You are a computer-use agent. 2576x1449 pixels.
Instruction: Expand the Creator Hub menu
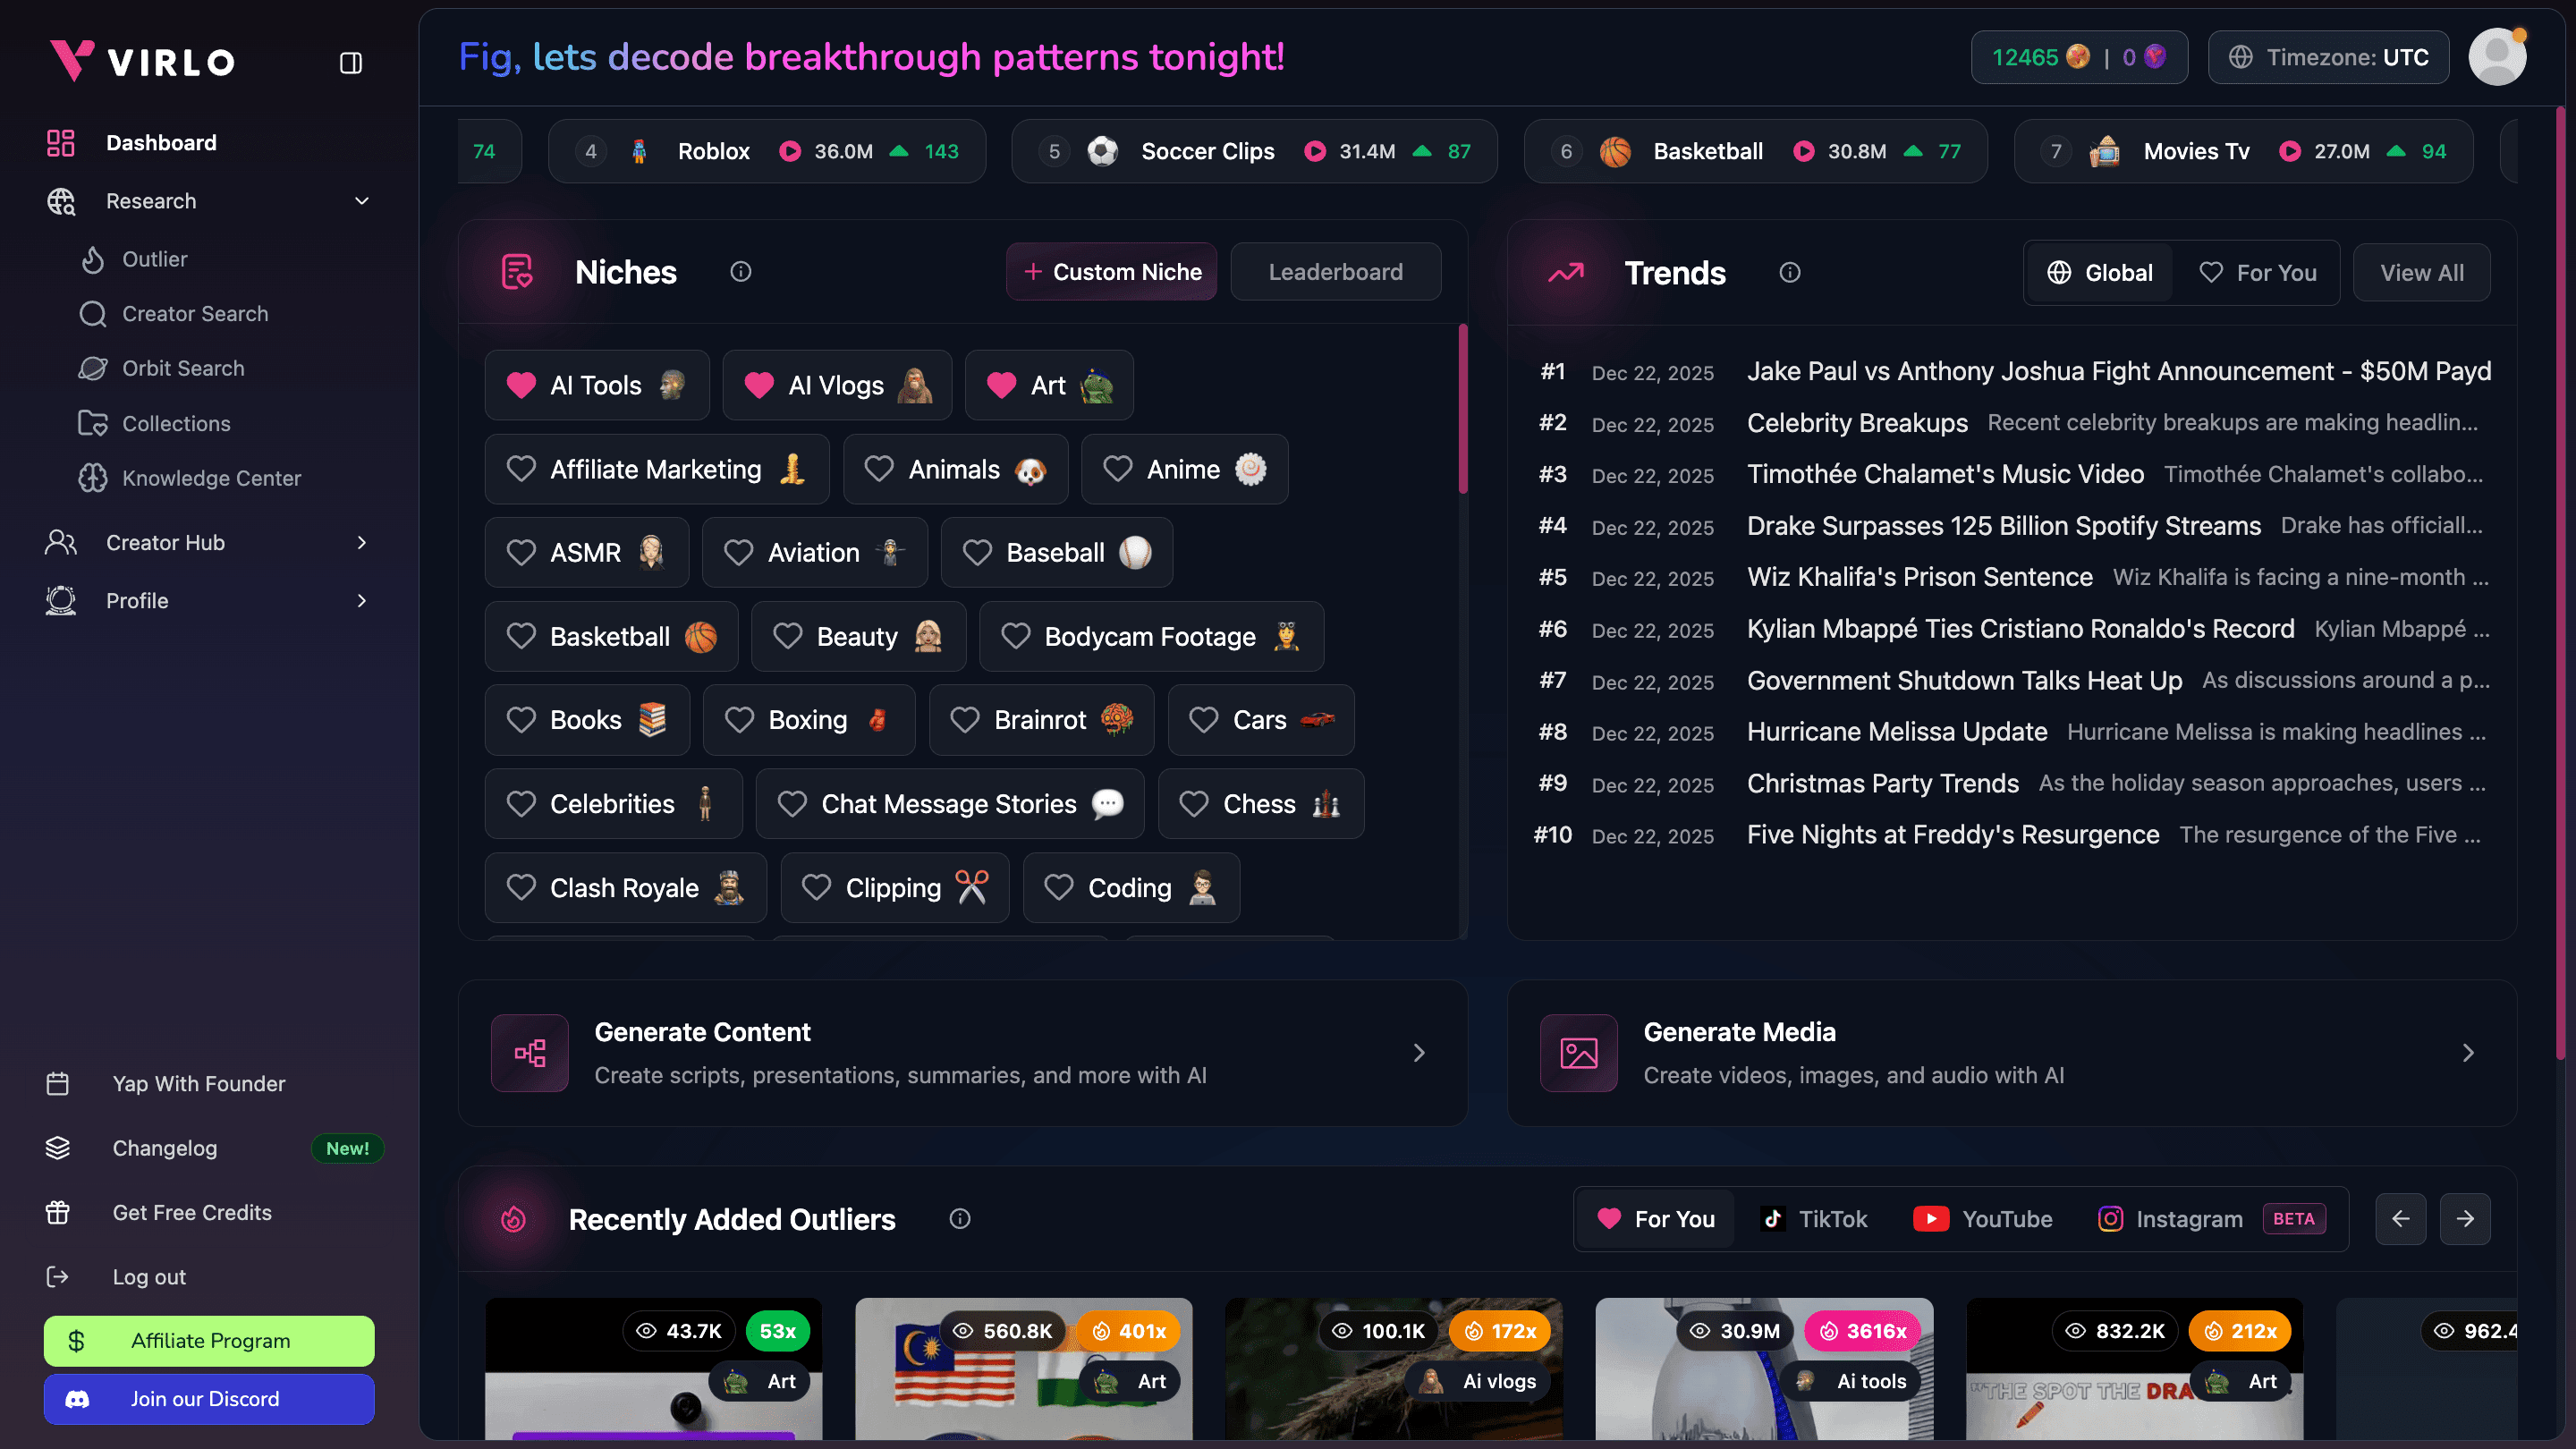(x=360, y=542)
